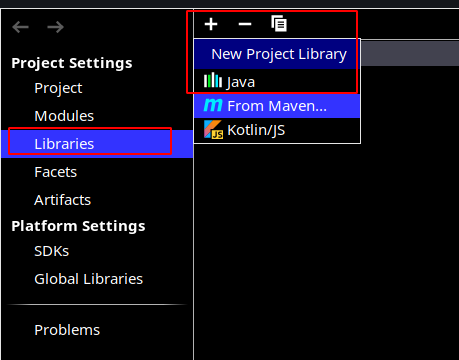459x360 pixels.
Task: Click the Kotlin/JS logo icon
Action: click(213, 130)
